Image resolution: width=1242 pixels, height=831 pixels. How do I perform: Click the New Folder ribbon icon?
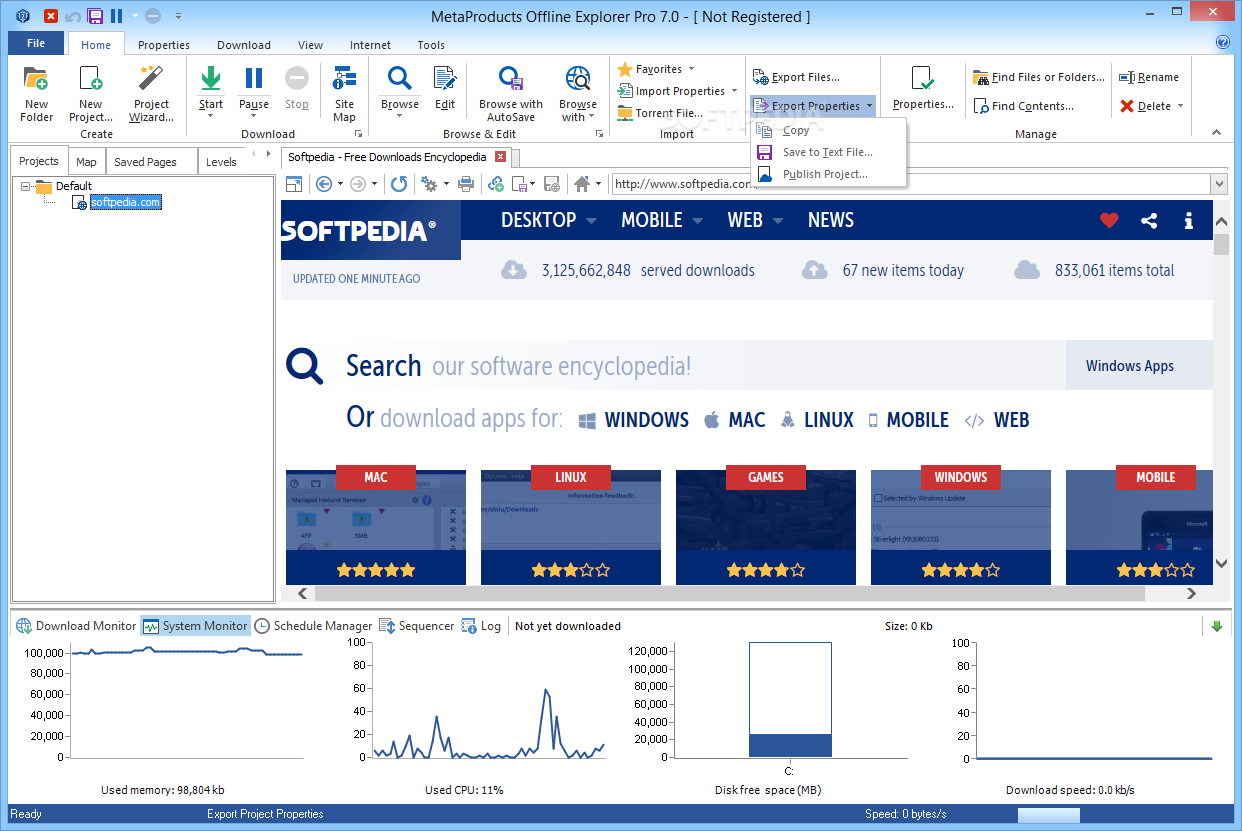[36, 93]
